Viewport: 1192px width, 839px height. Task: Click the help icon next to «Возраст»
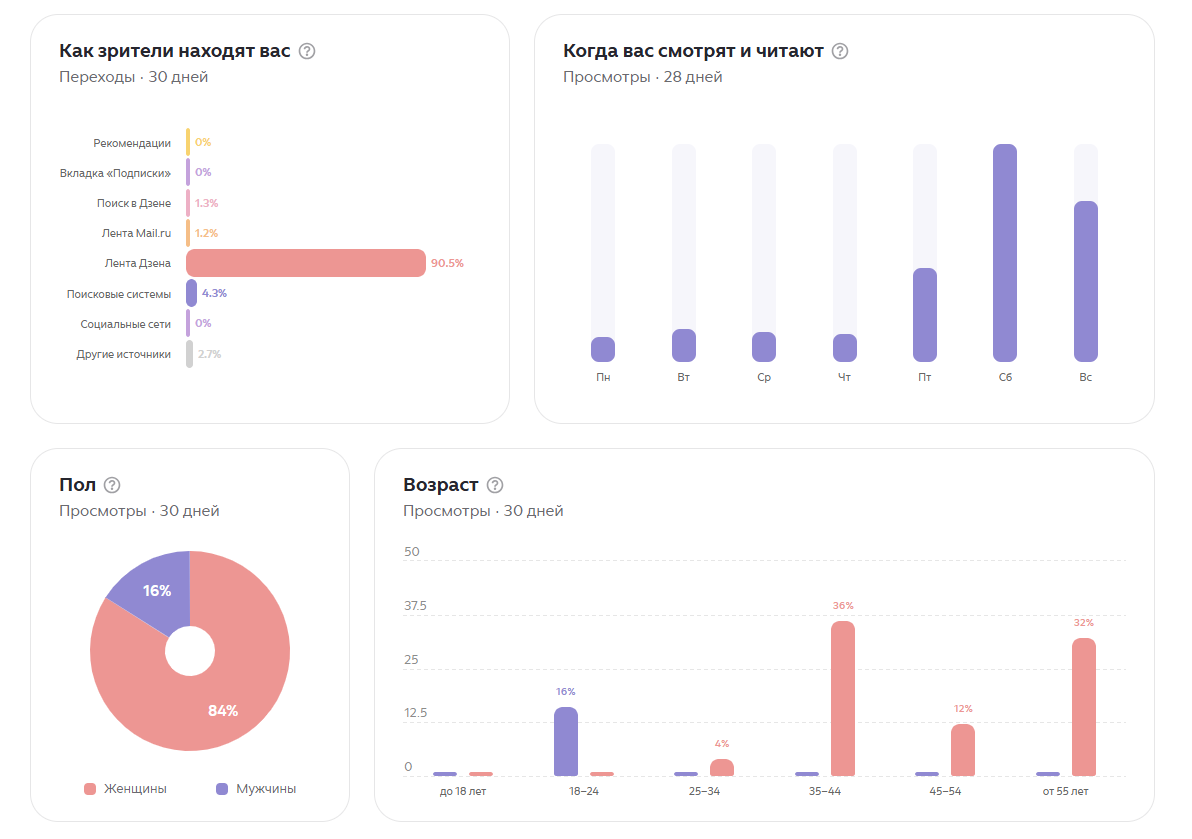tap(495, 485)
